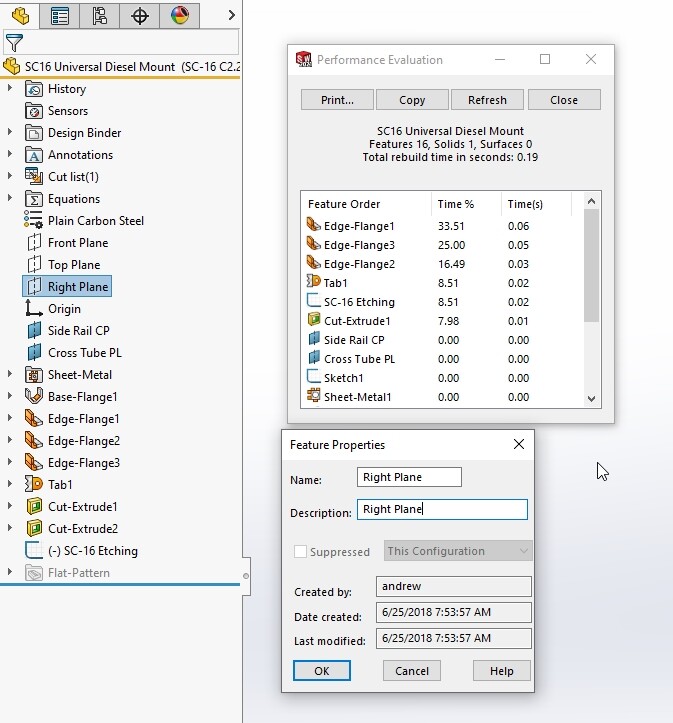
Task: Toggle the Suppressed checkbox
Action: [x=300, y=551]
